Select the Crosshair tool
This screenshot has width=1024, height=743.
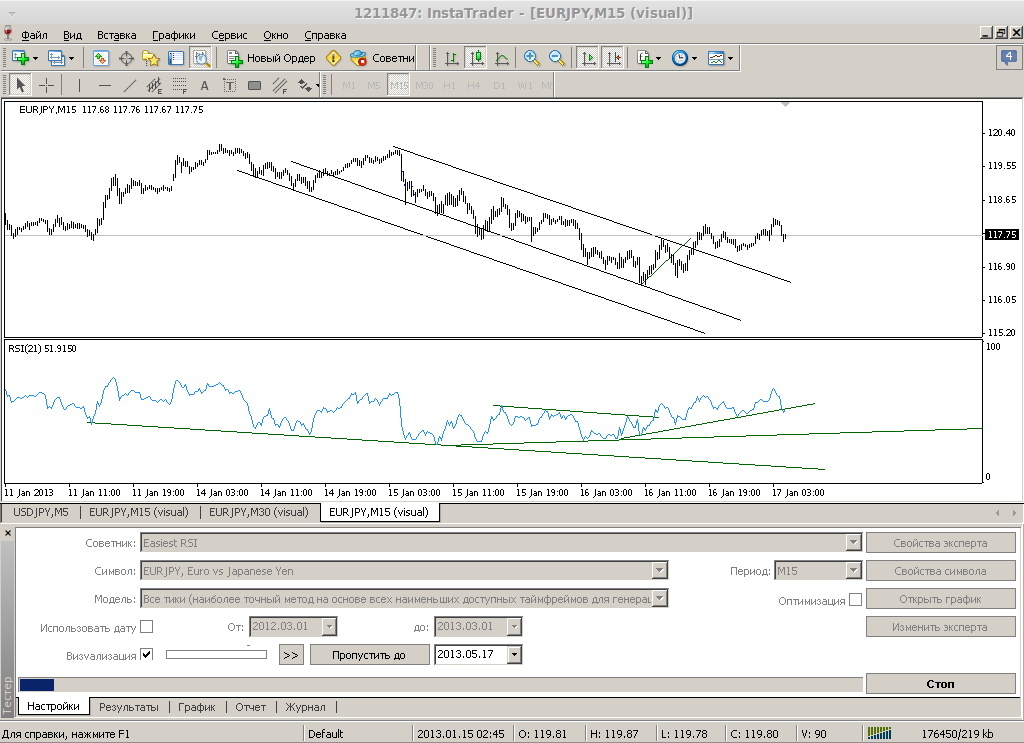point(46,85)
